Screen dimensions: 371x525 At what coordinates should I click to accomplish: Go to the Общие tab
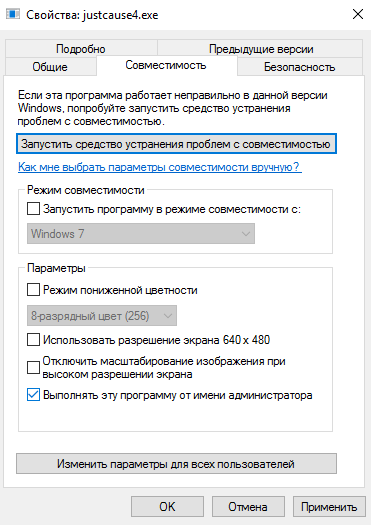point(50,67)
